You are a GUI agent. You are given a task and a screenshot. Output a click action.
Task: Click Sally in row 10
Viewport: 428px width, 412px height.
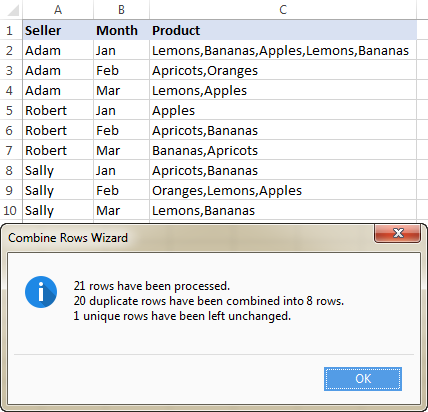[x=58, y=210]
